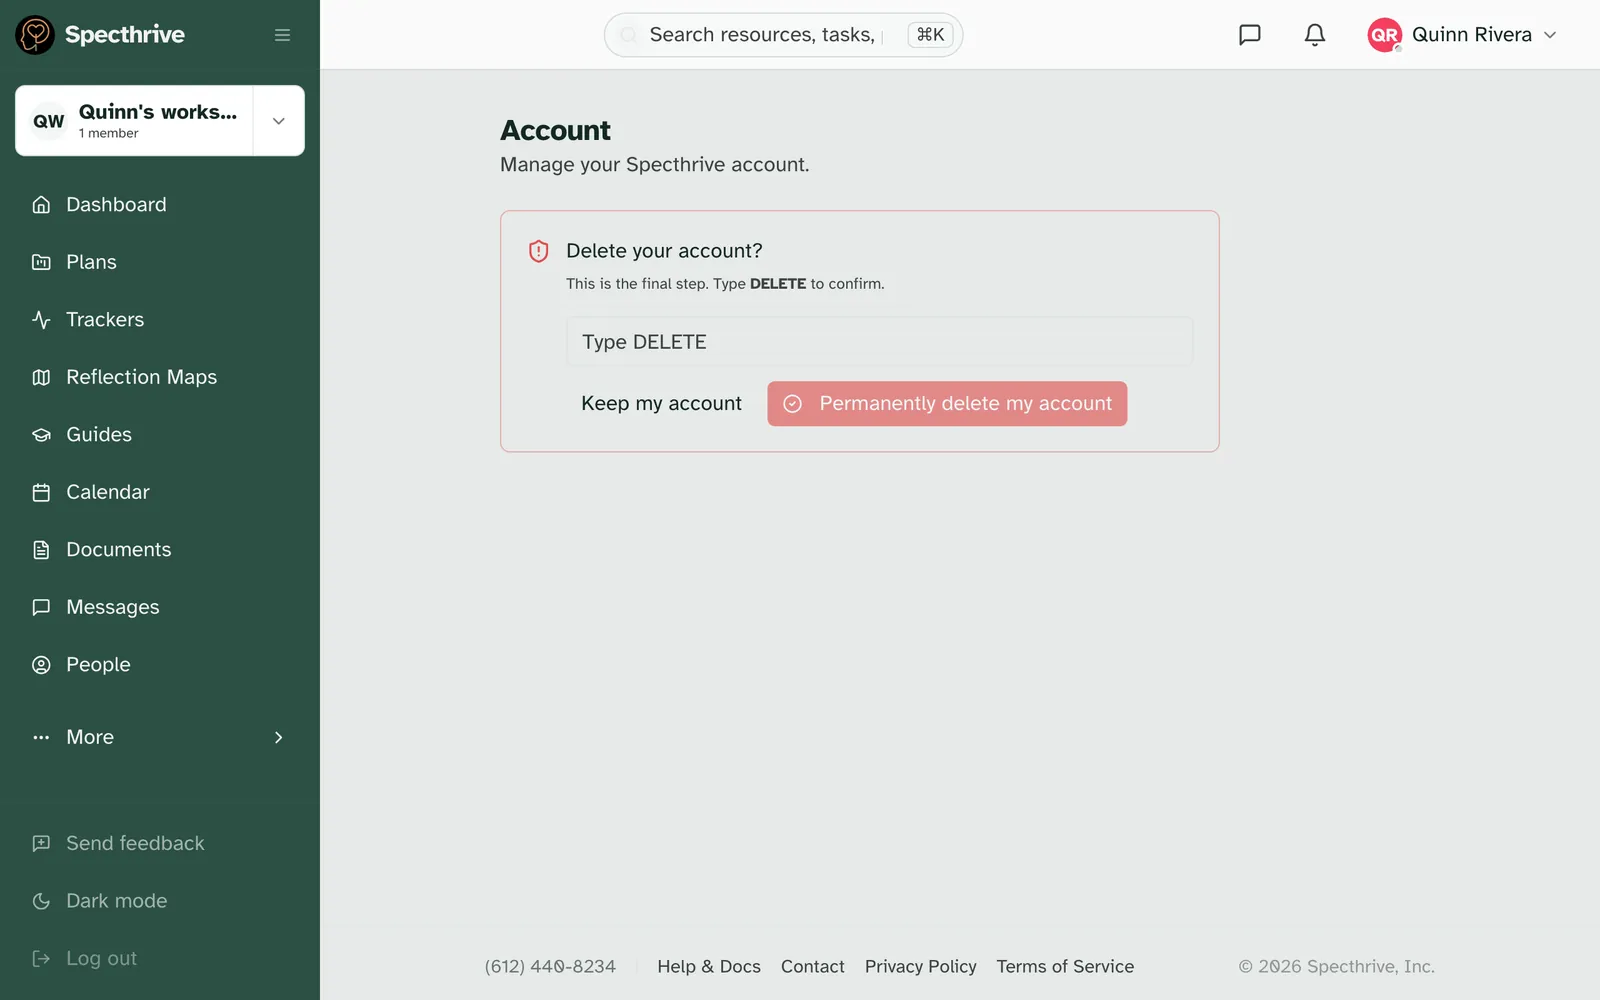1600x1000 pixels.
Task: Click Permanently delete my account button
Action: 947,404
